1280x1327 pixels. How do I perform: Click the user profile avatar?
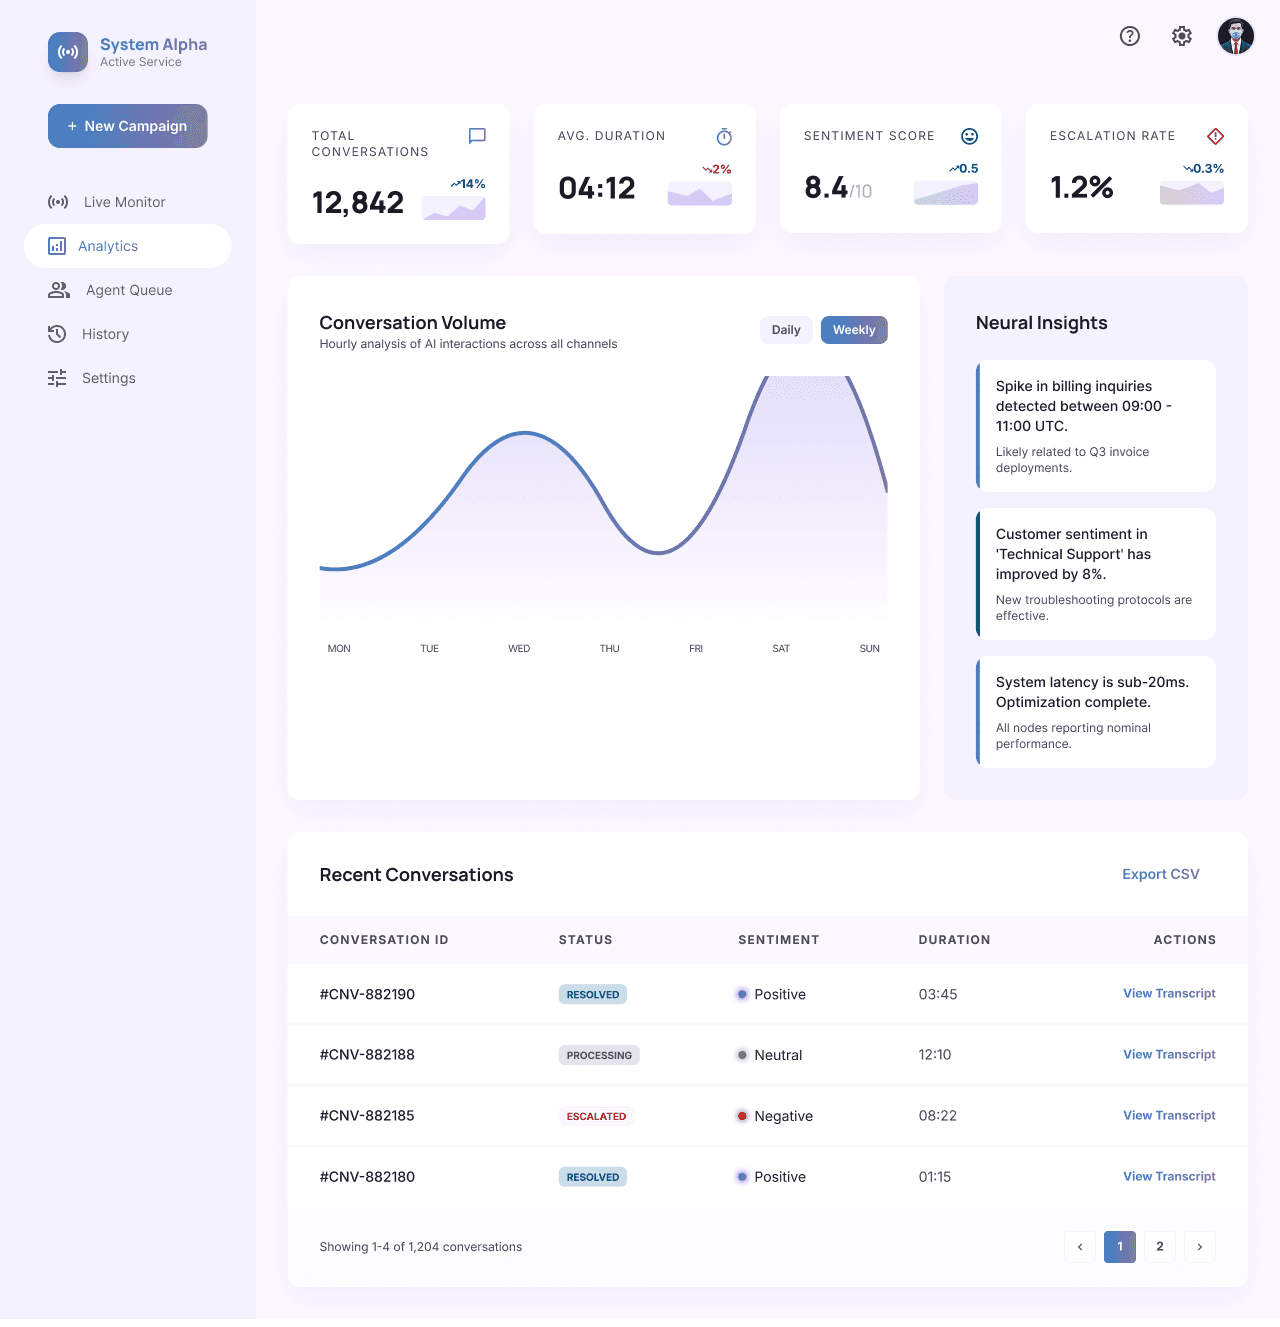click(1236, 36)
